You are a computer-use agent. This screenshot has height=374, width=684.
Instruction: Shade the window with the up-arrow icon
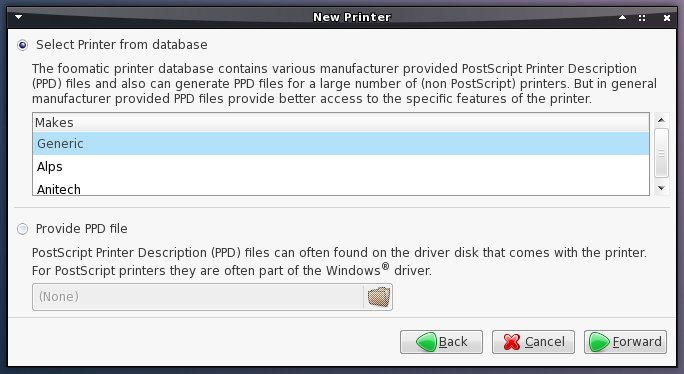(622, 17)
